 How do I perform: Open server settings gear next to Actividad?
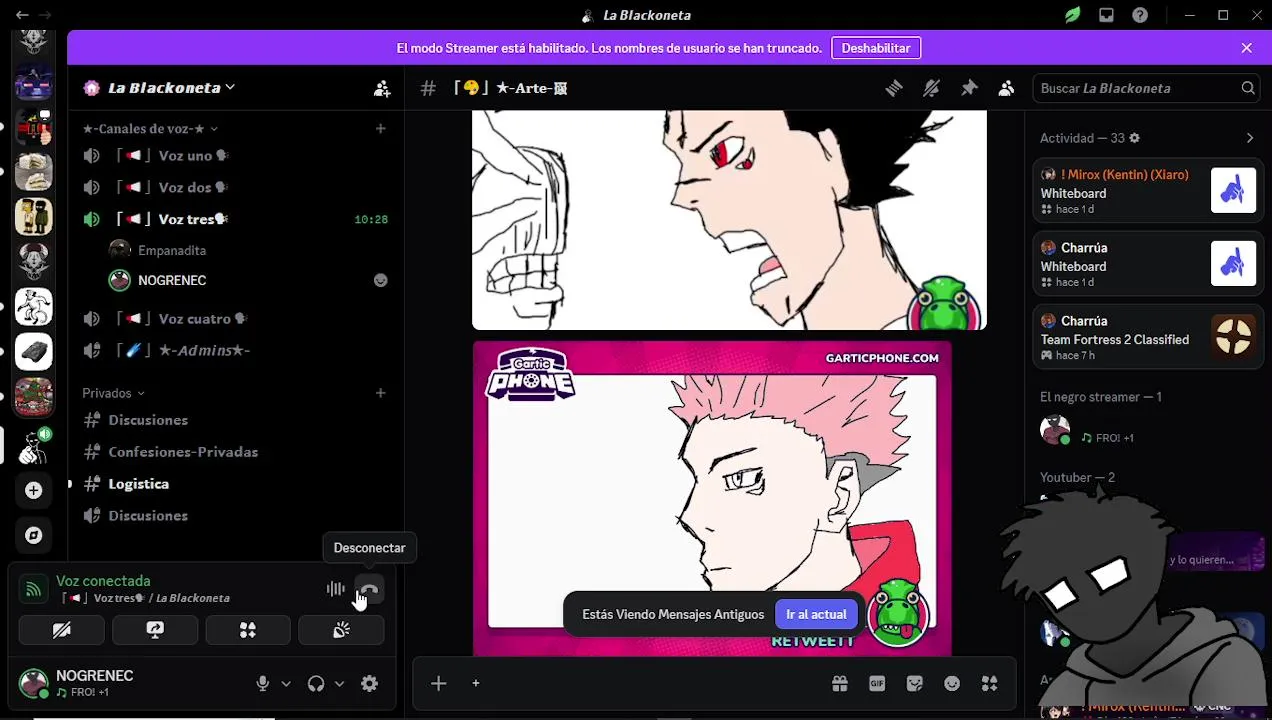point(1134,138)
